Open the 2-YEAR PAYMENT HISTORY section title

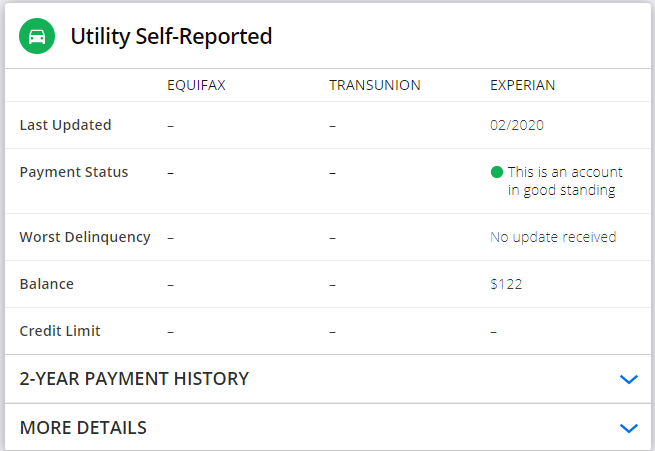(x=134, y=379)
